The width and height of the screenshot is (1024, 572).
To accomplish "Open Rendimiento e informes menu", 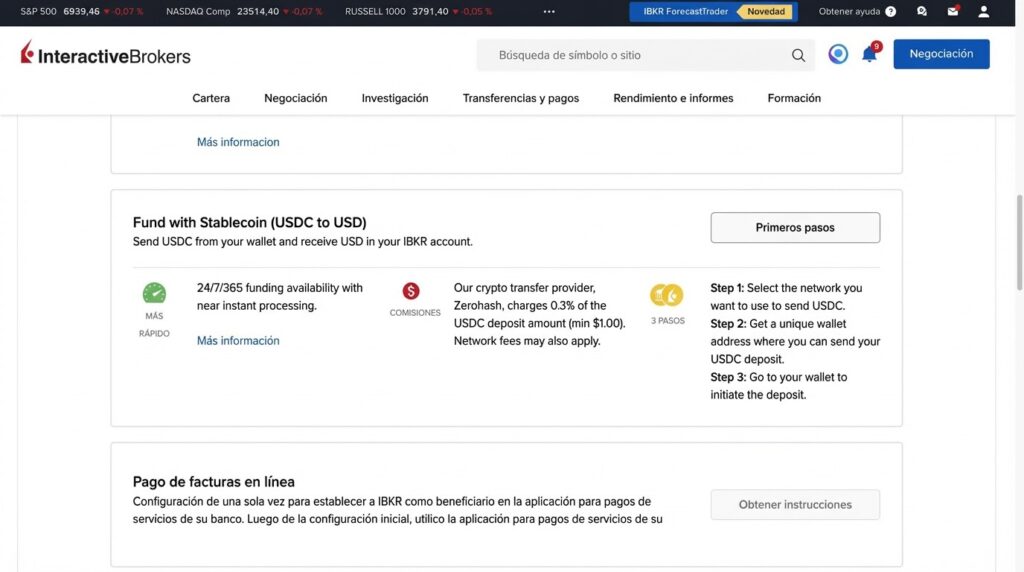I will tap(673, 98).
